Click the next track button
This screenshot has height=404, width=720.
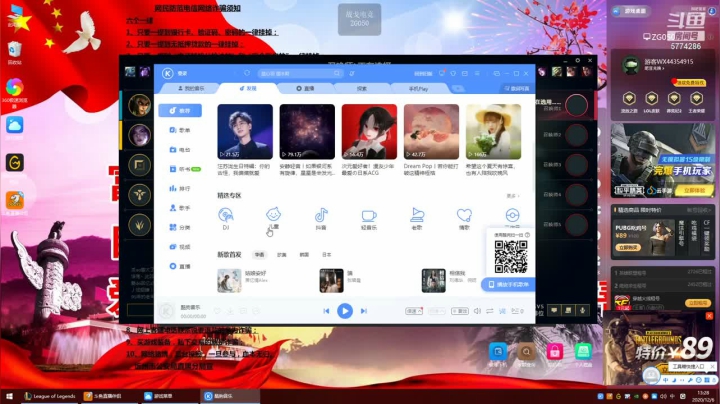point(364,311)
